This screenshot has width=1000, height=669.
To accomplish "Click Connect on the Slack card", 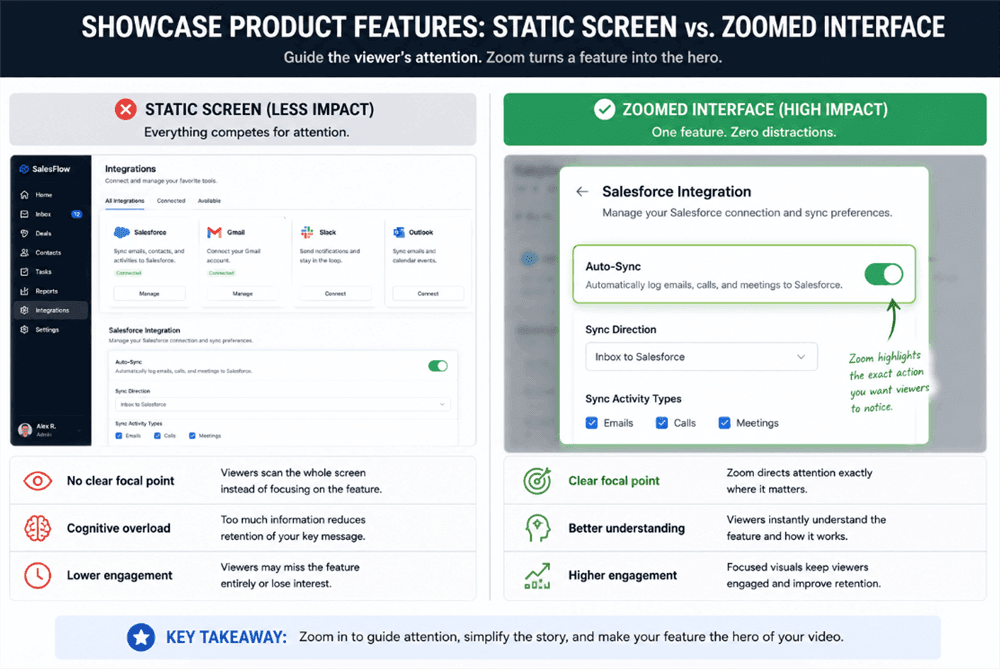I will 335,294.
